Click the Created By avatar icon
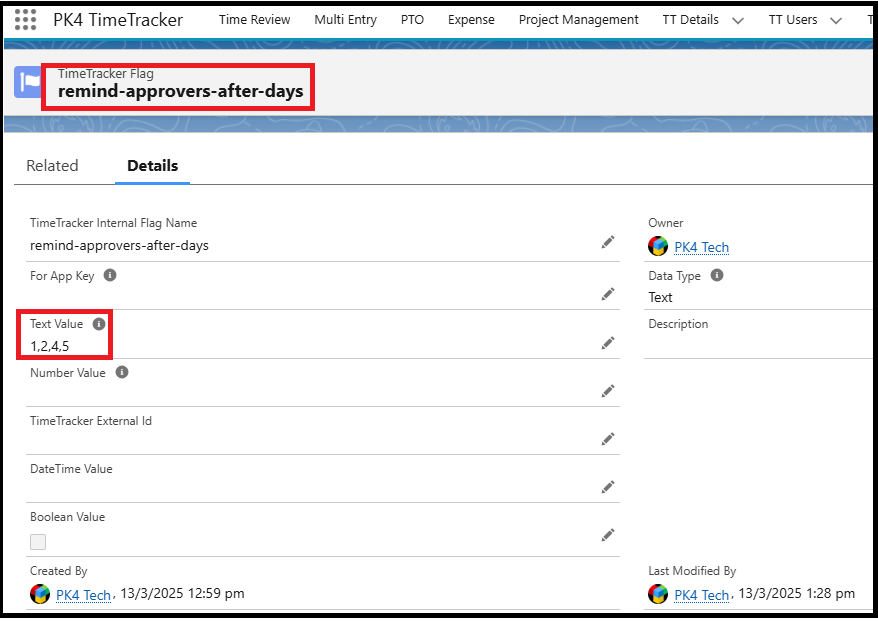The image size is (878, 621). coord(40,594)
